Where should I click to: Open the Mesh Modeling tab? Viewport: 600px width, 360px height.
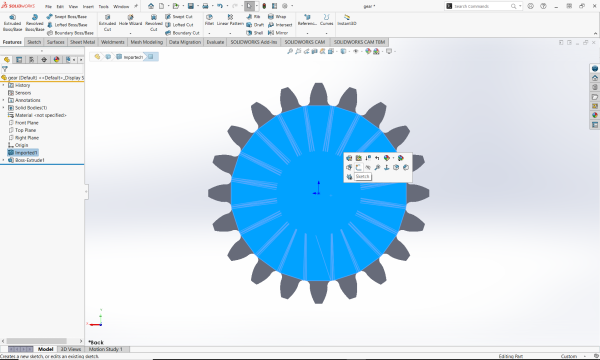[x=147, y=42]
